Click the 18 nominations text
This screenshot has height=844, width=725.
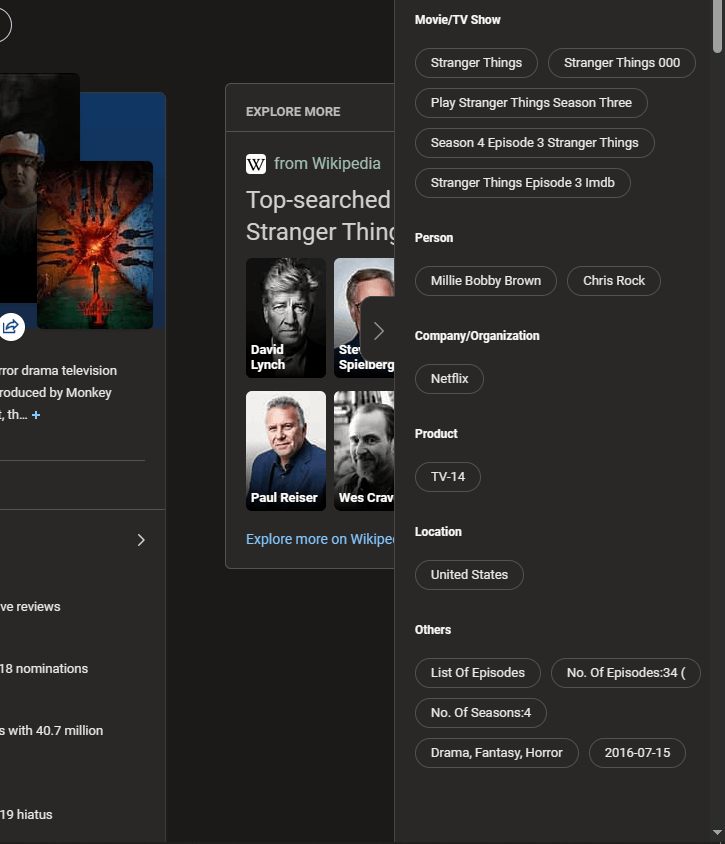click(44, 669)
